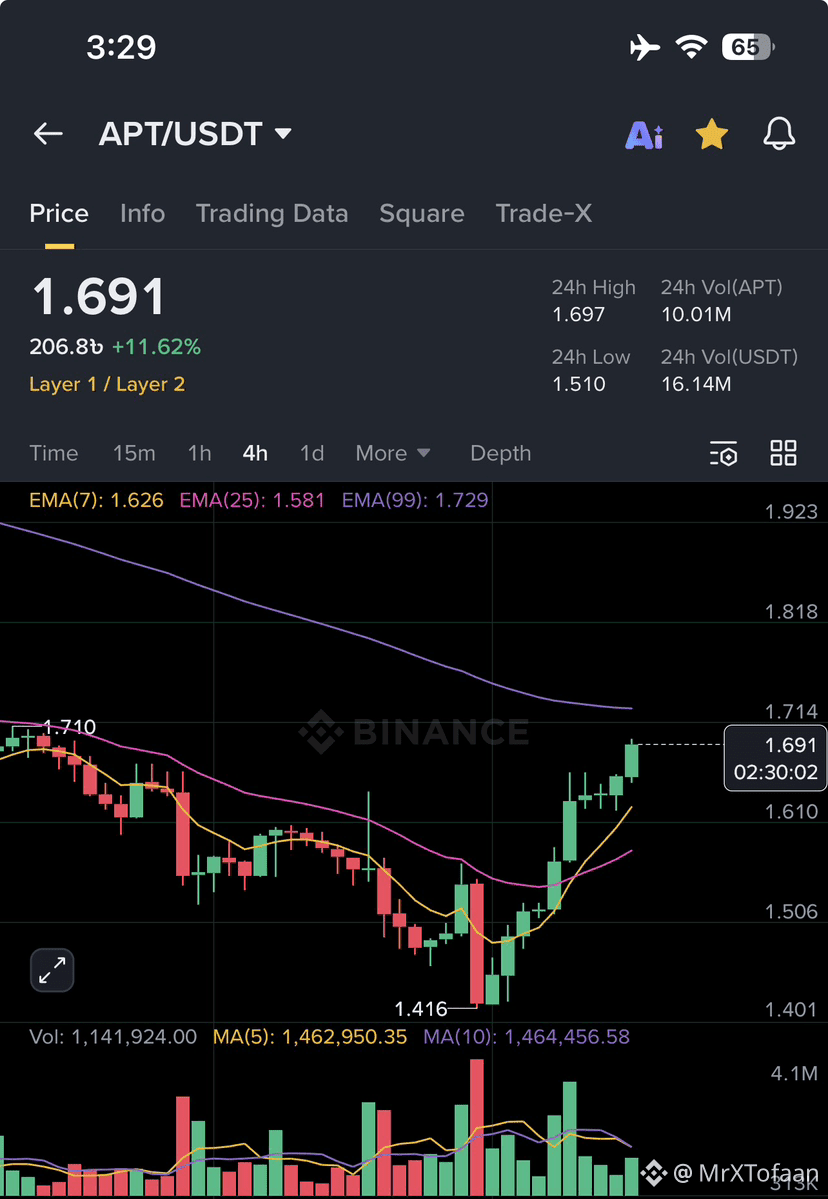
Task: Tap the 24h Vol(USDT) value 16.14M
Action: coord(696,384)
